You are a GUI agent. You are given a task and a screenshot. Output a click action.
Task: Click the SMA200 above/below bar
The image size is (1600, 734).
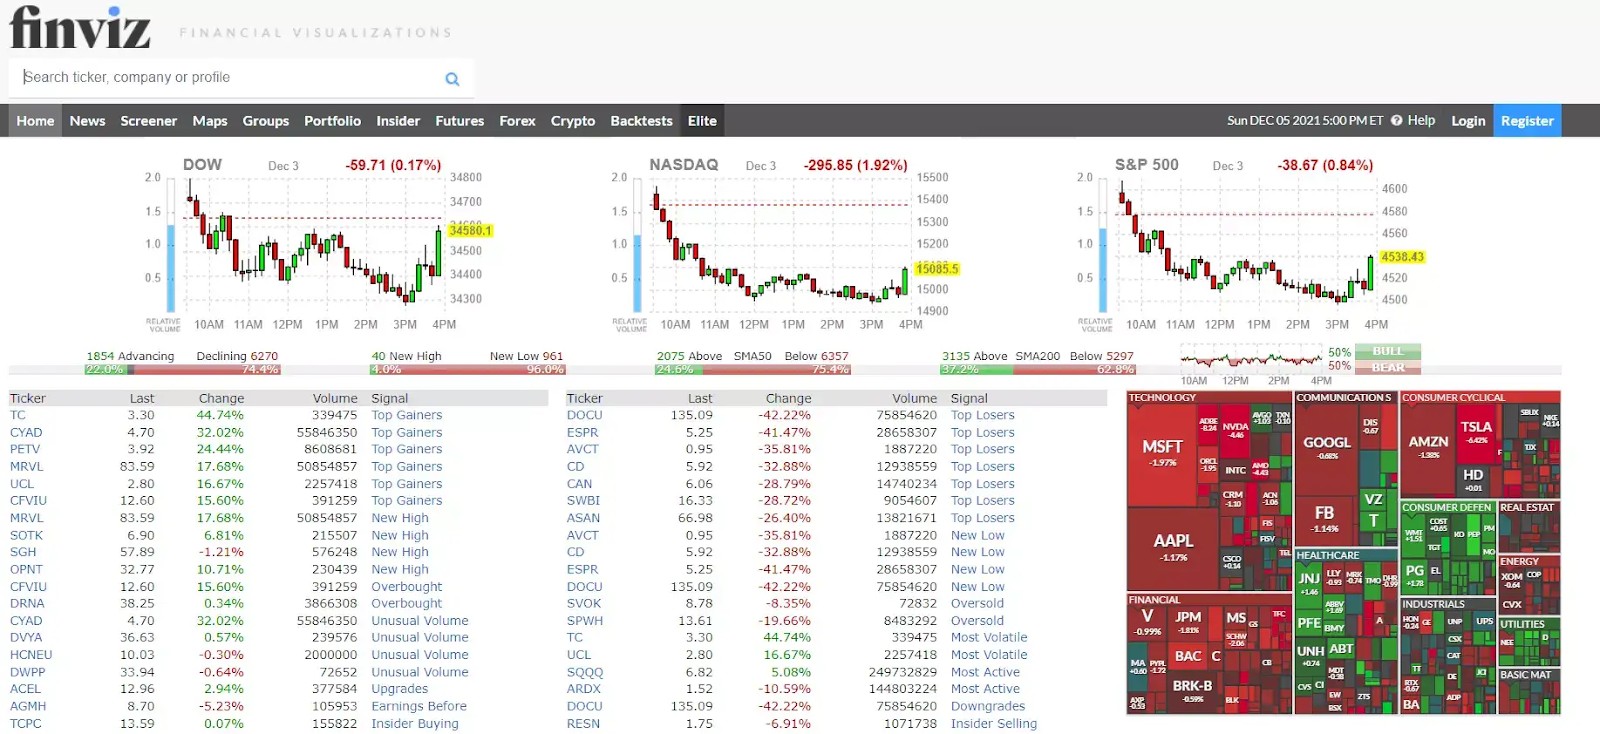(1038, 369)
